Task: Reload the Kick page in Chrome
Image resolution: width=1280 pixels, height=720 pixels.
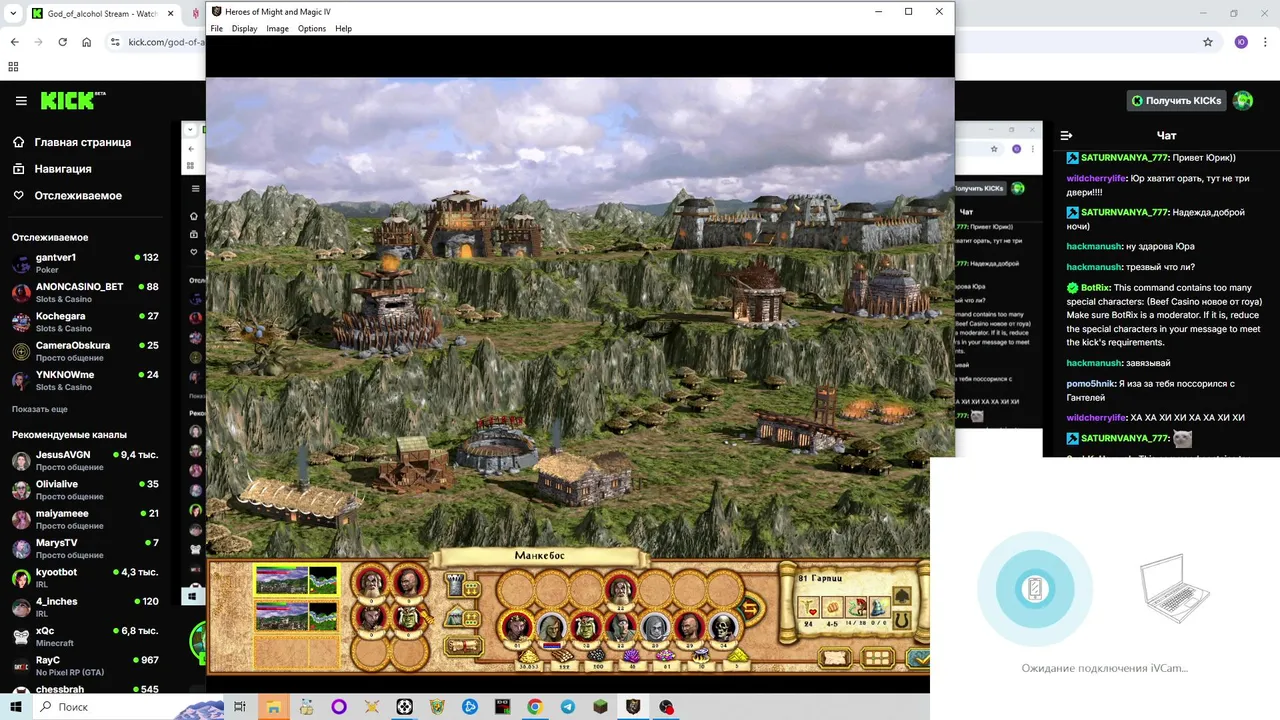Action: pyautogui.click(x=62, y=42)
